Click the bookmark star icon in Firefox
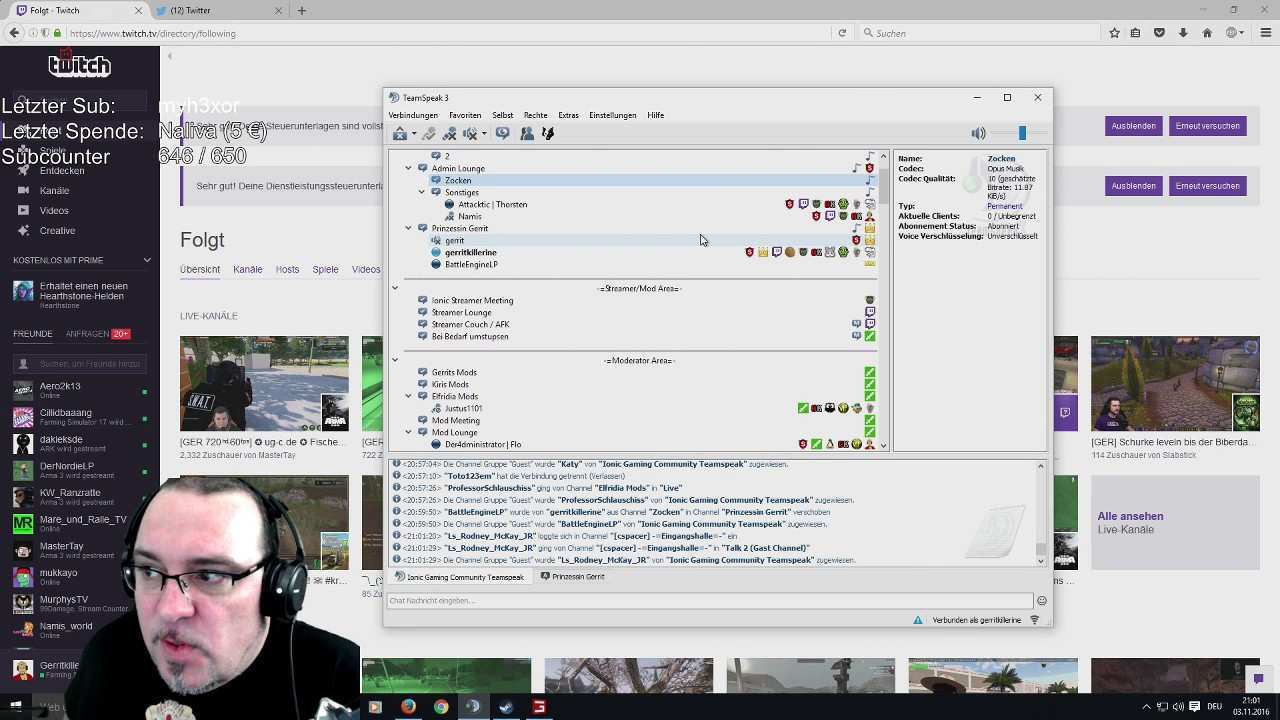 click(1114, 33)
